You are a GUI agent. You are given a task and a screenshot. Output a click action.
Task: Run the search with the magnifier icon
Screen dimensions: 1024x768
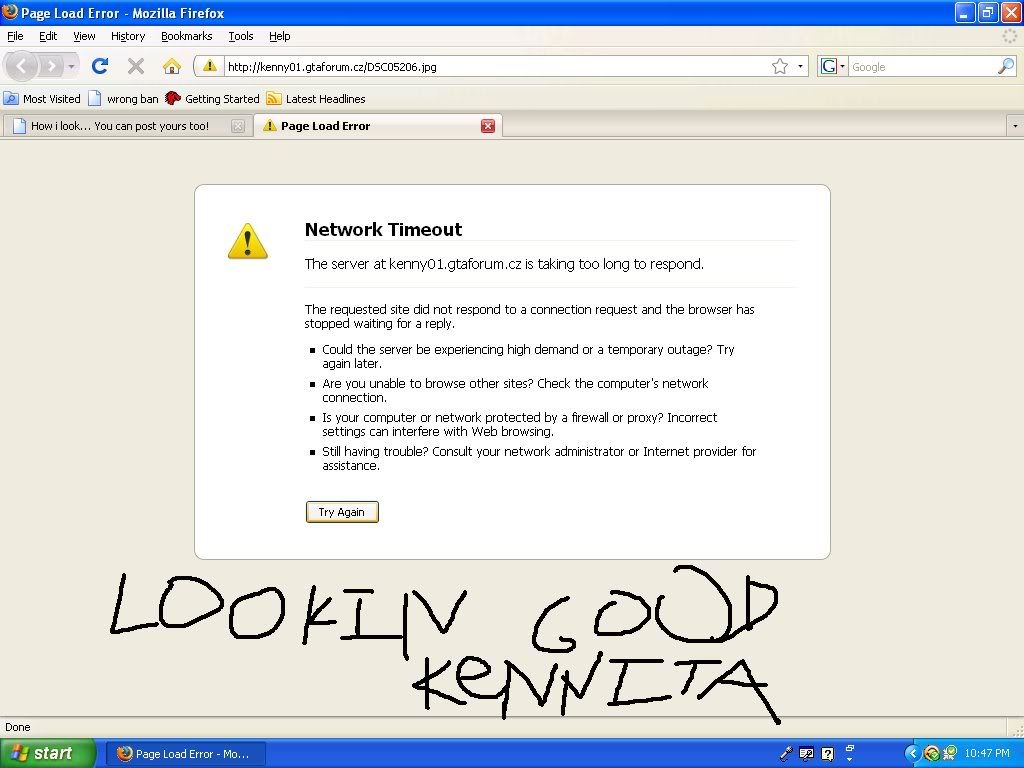pos(1006,66)
